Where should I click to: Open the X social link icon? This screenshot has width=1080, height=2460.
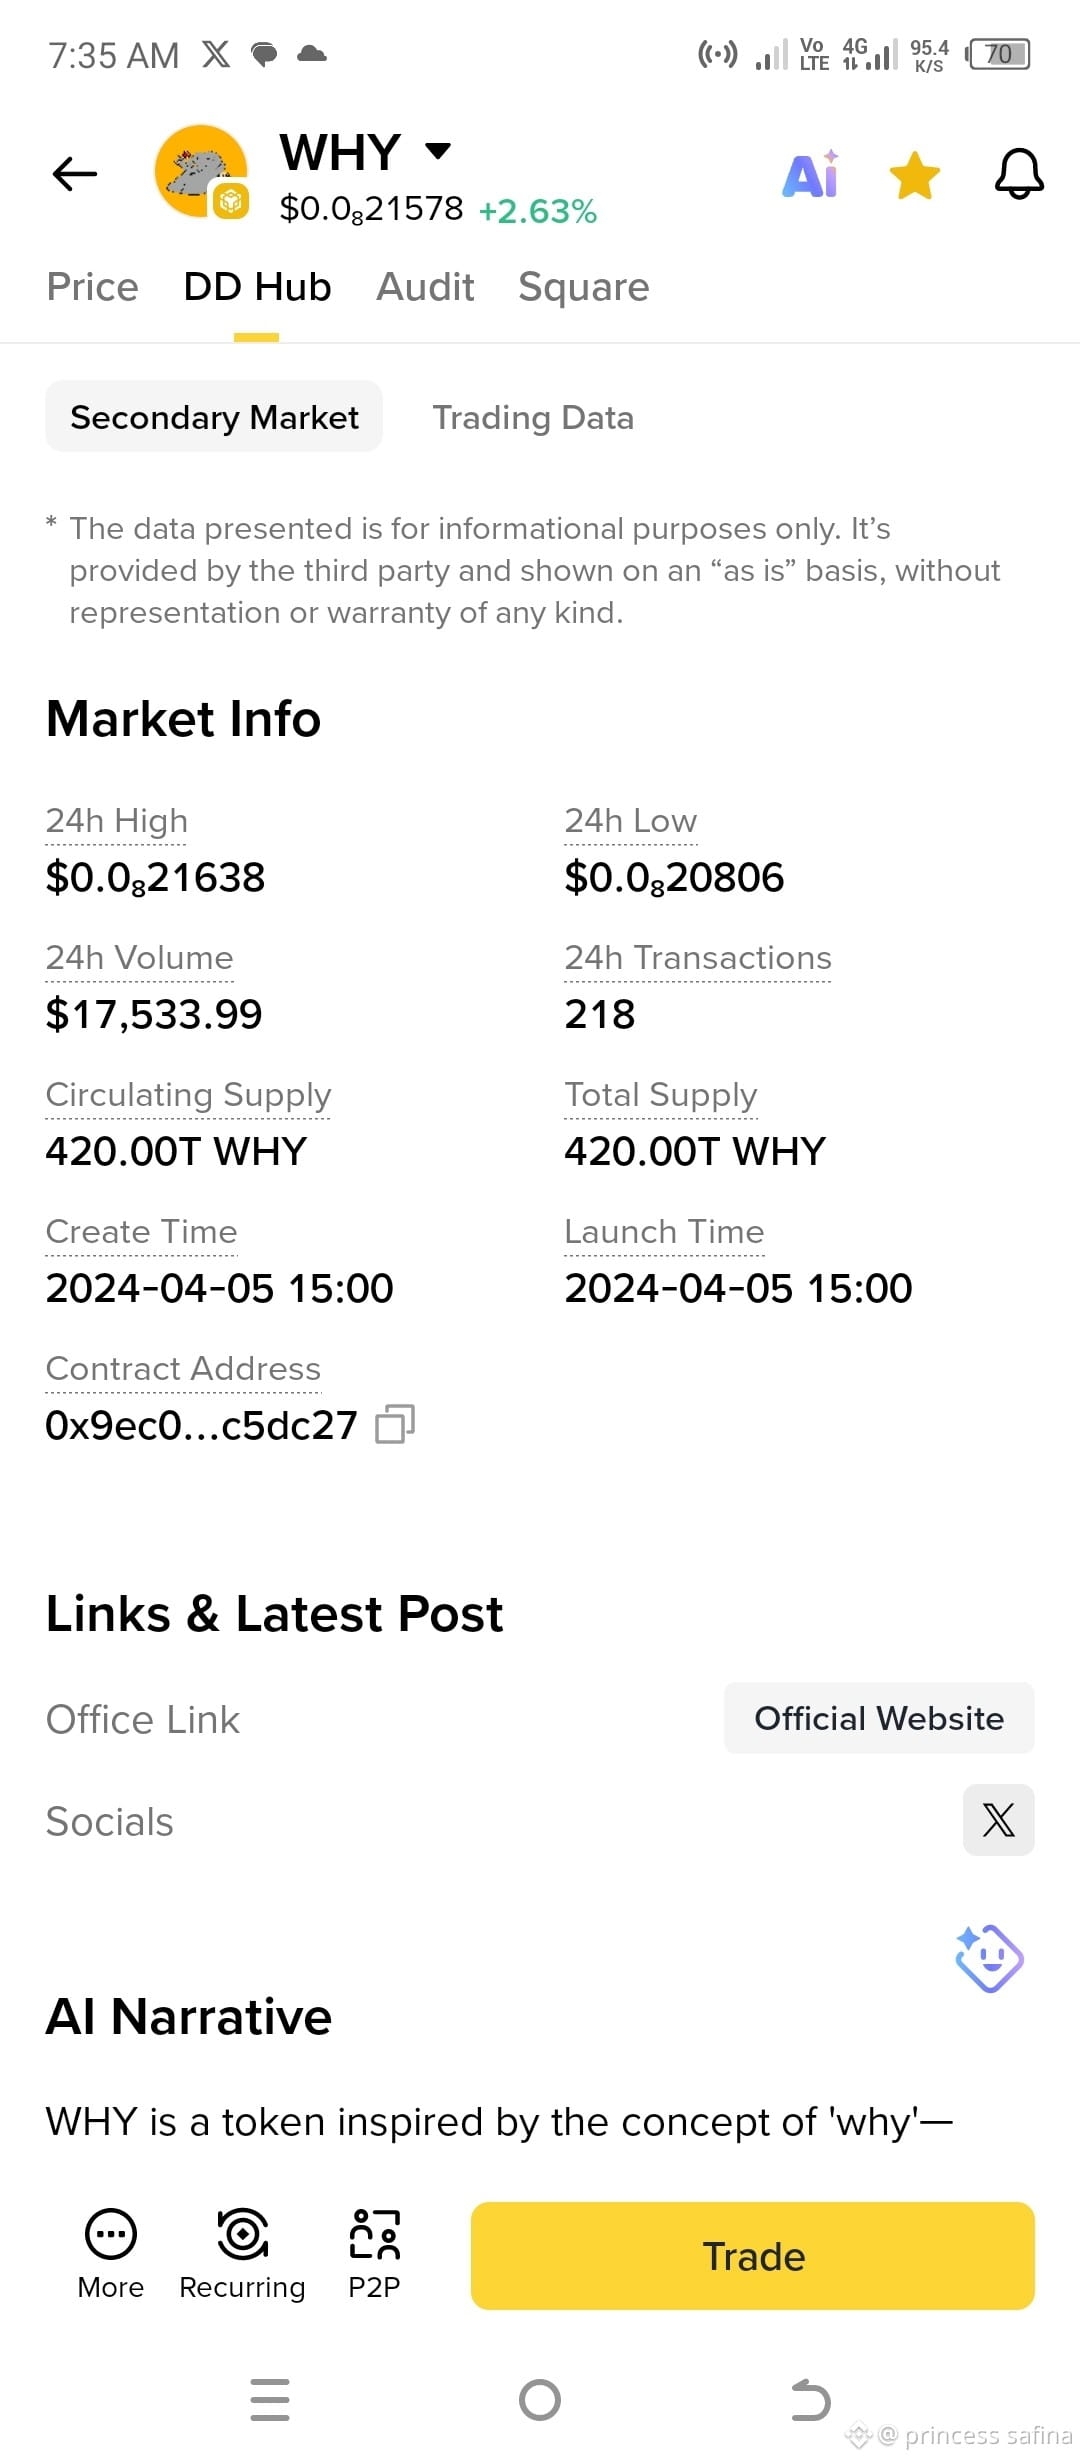(x=998, y=1820)
